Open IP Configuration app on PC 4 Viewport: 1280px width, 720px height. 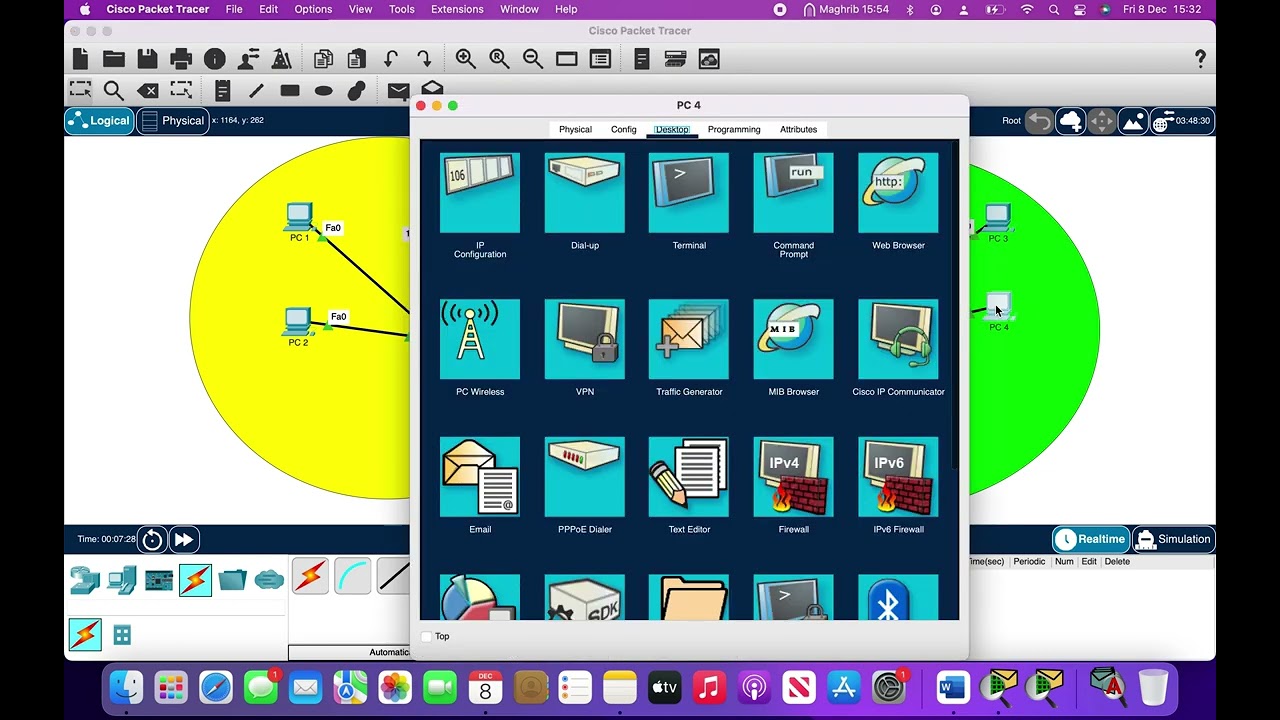(x=480, y=193)
